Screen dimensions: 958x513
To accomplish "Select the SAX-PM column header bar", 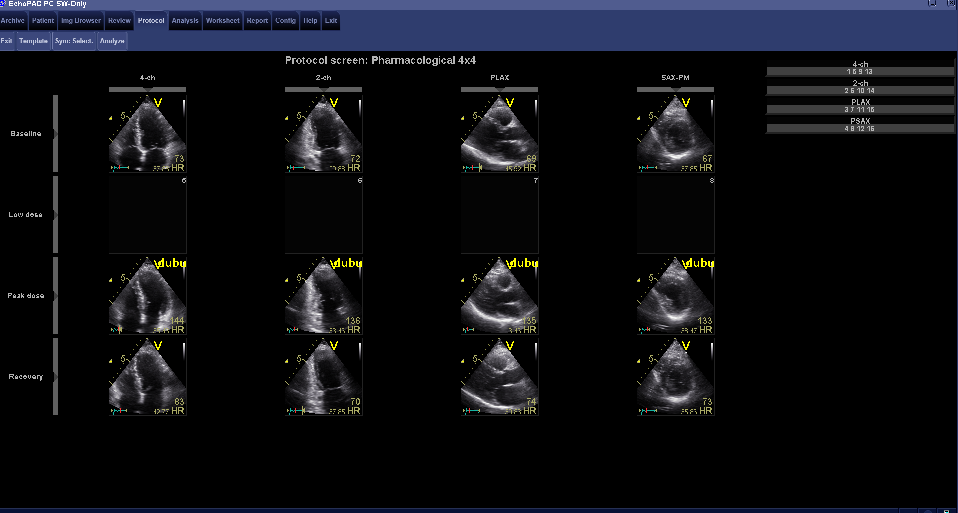I will click(675, 89).
